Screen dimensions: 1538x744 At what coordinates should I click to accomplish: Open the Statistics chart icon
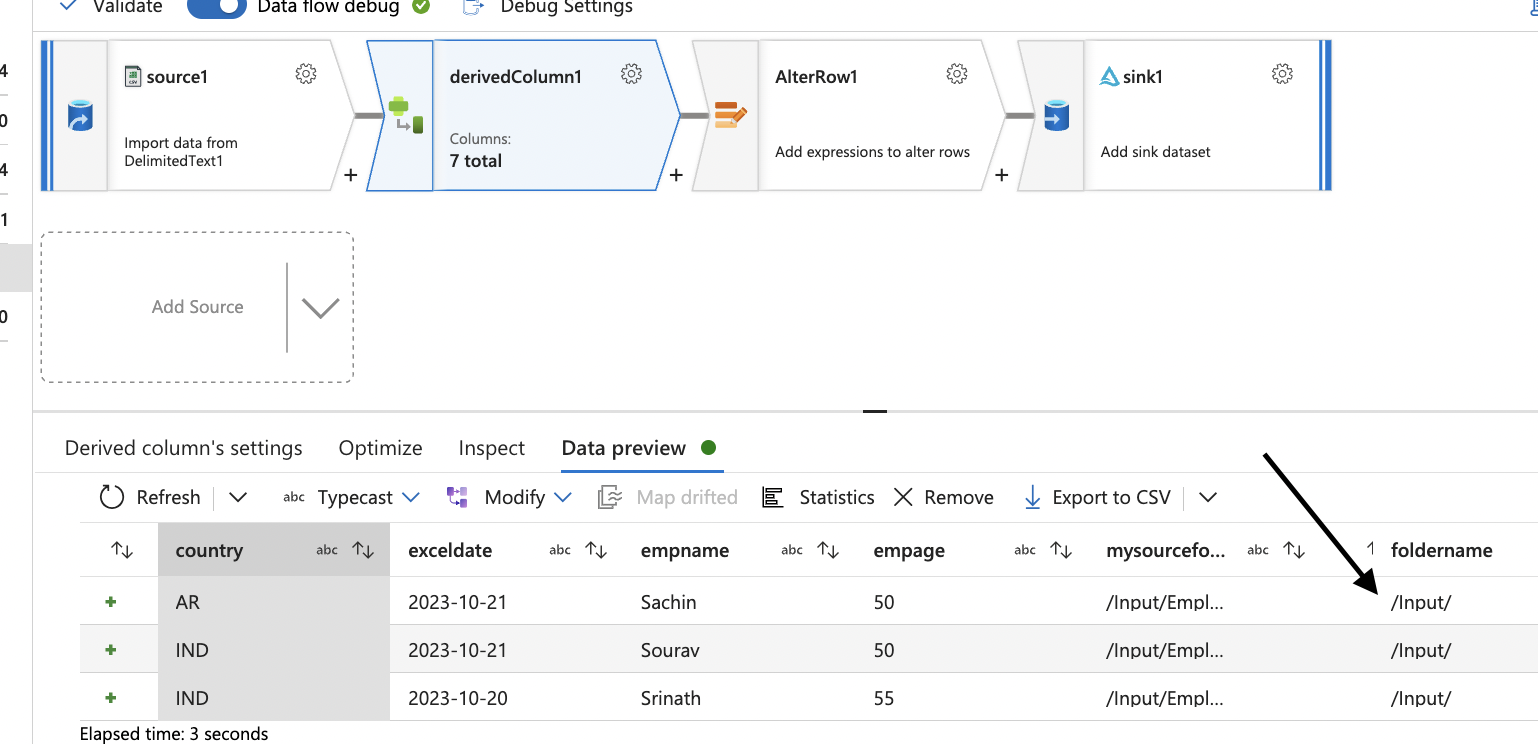772,497
